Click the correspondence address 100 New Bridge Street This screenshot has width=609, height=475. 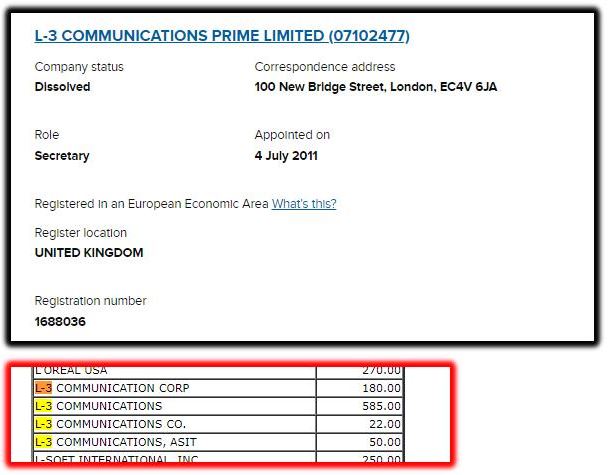tap(376, 87)
